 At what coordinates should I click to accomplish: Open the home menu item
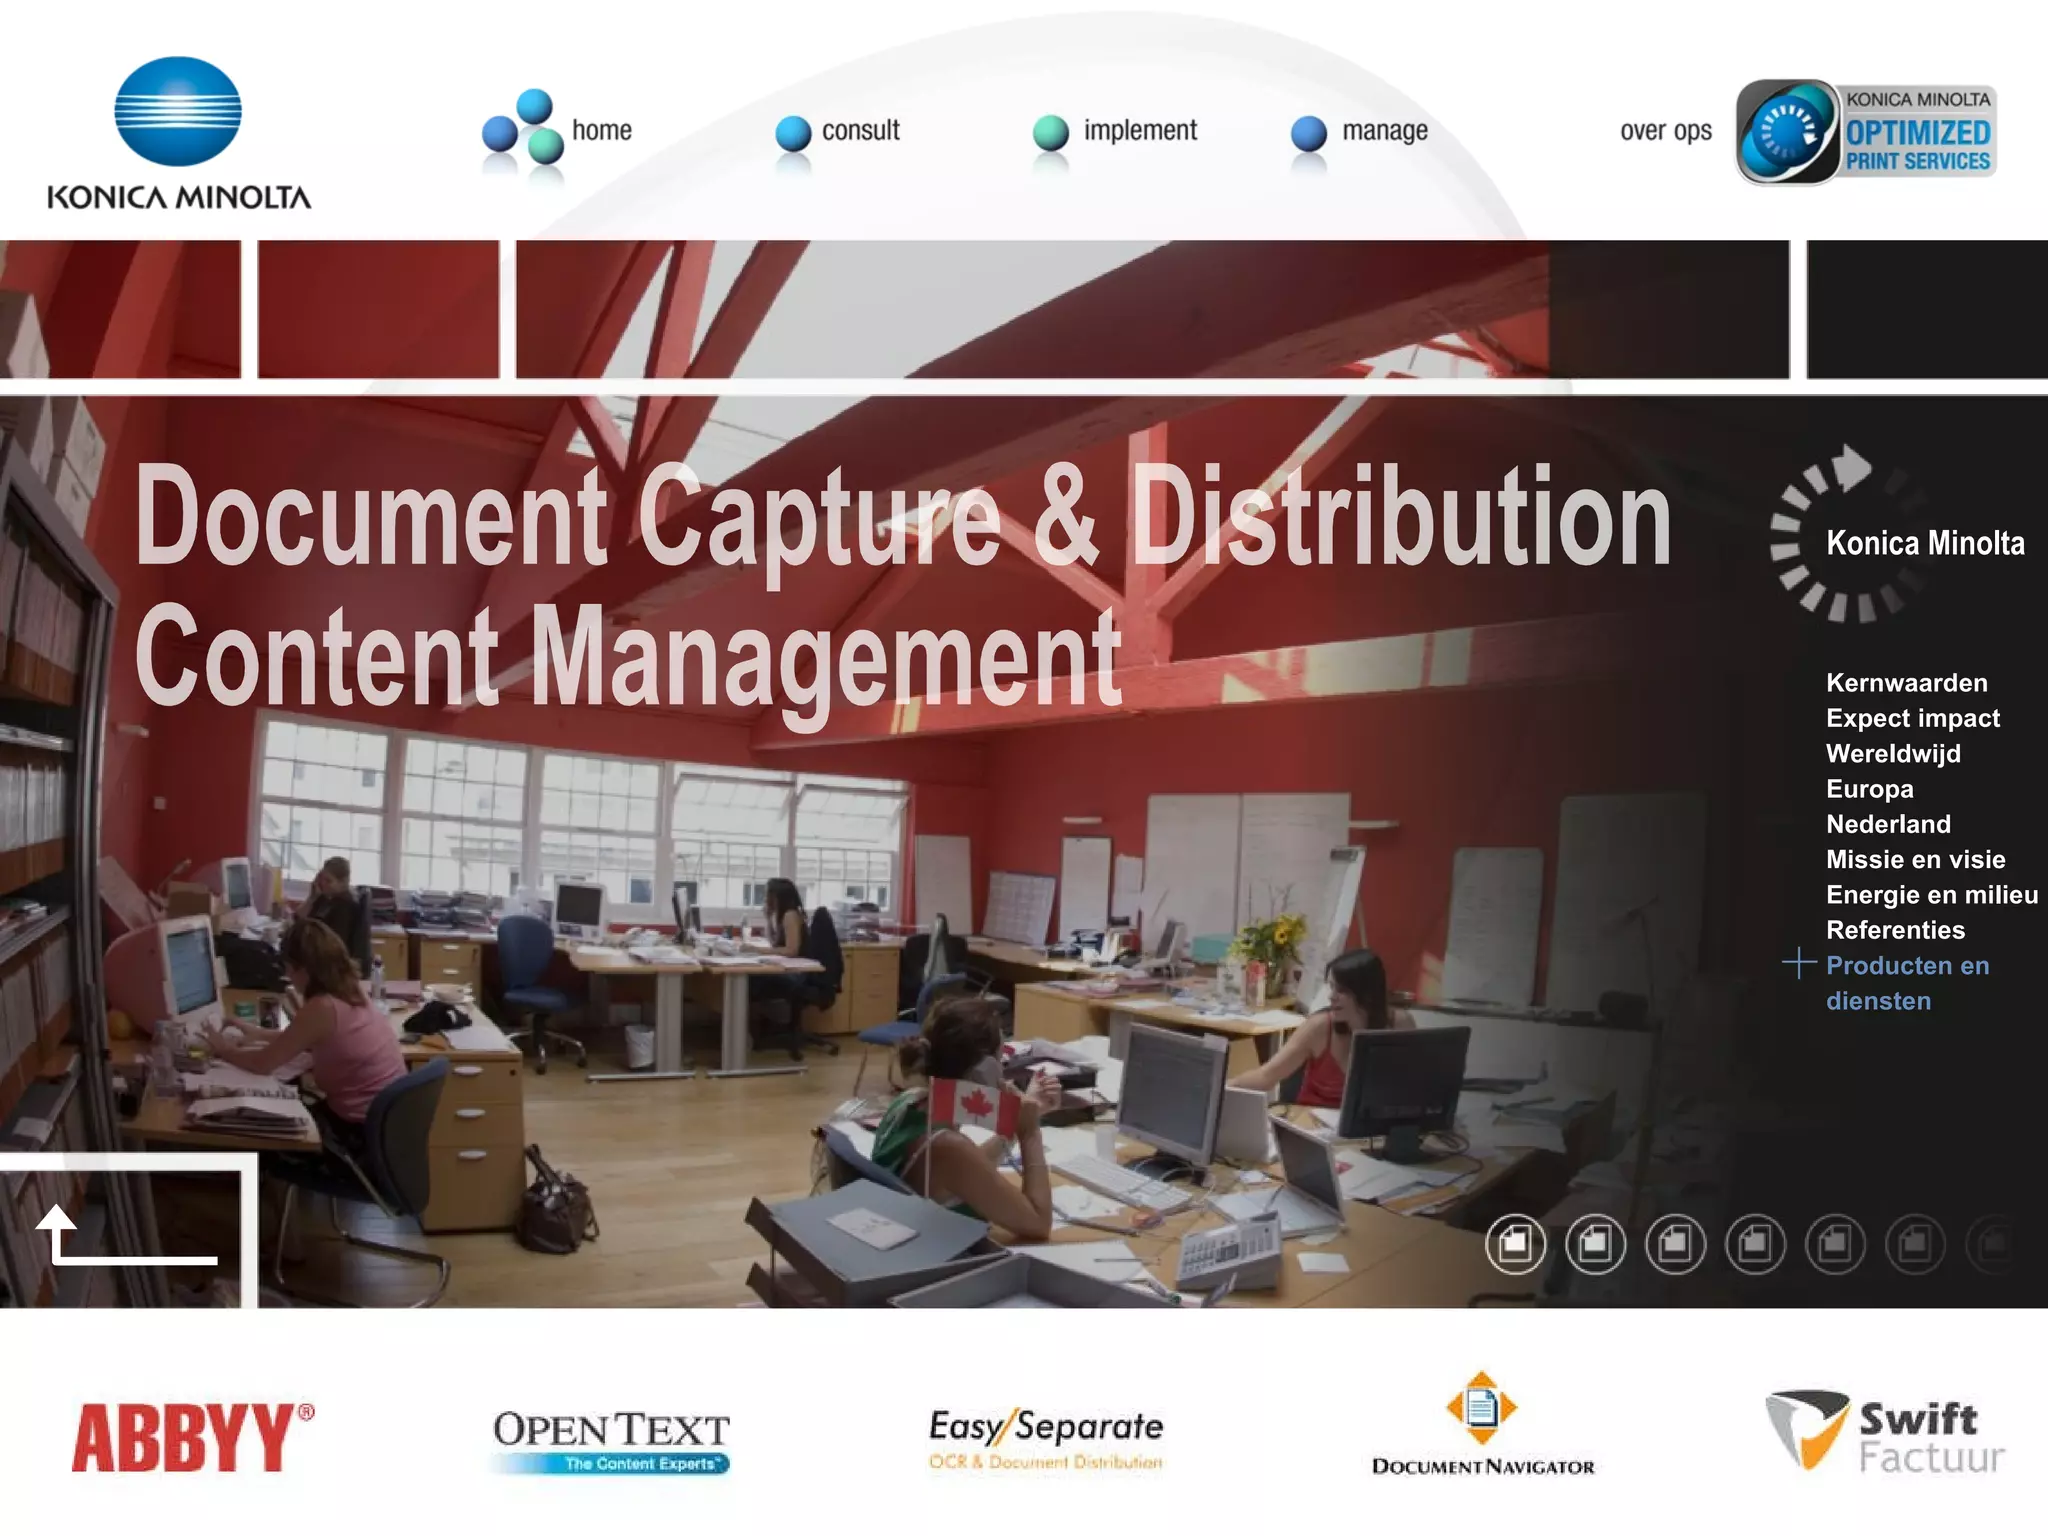[601, 130]
